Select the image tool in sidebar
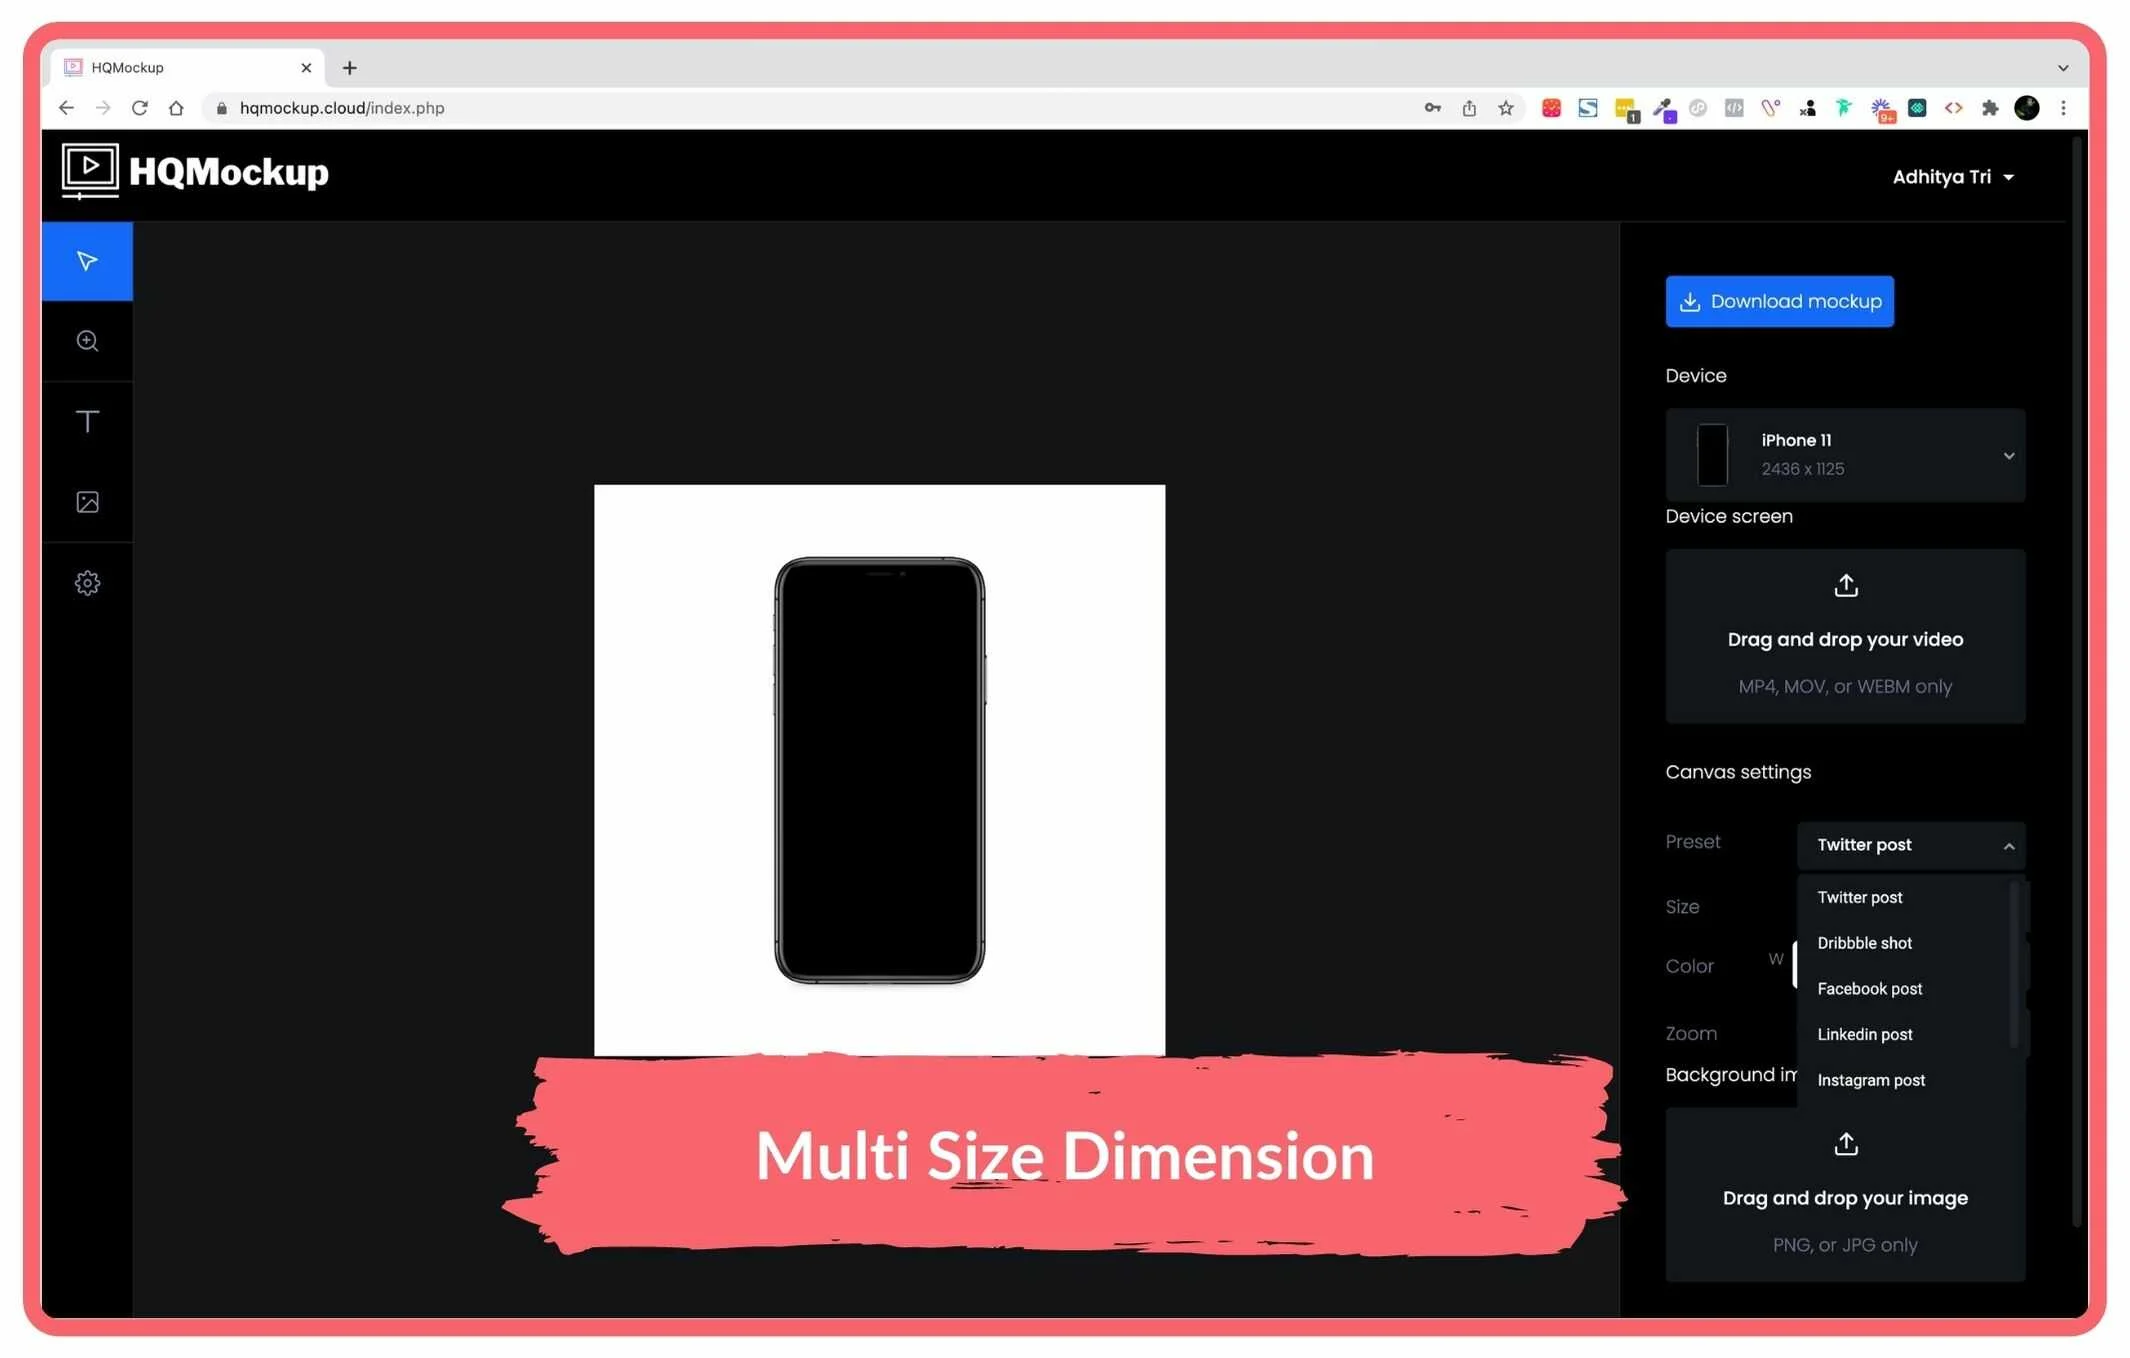This screenshot has height=1358, width=2130. point(87,502)
